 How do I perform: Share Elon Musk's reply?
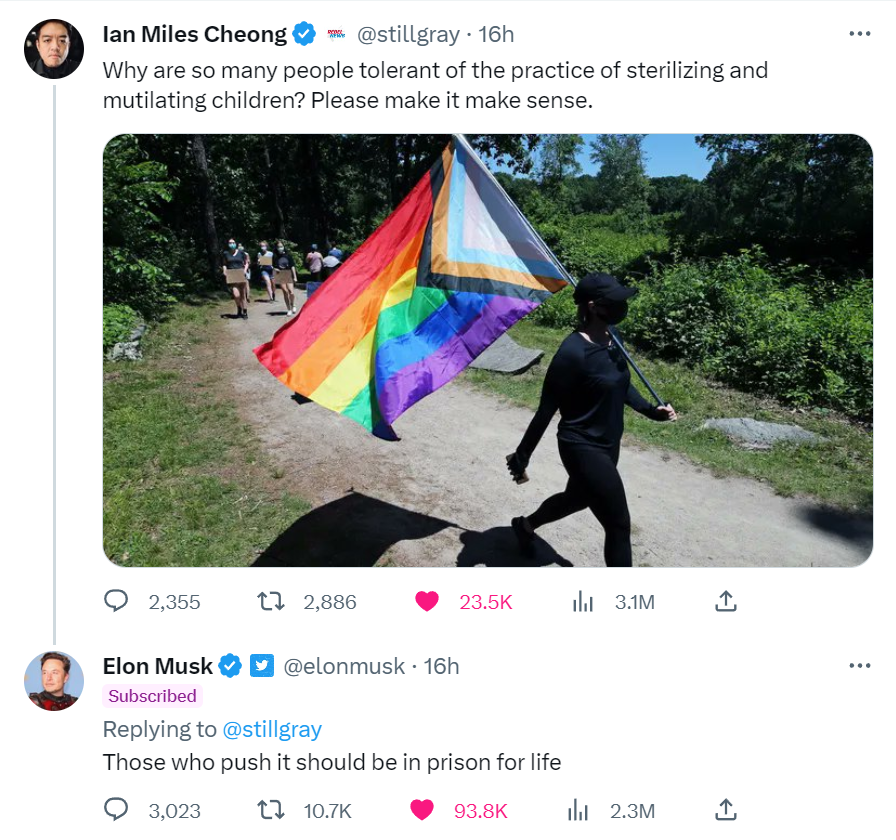[726, 810]
